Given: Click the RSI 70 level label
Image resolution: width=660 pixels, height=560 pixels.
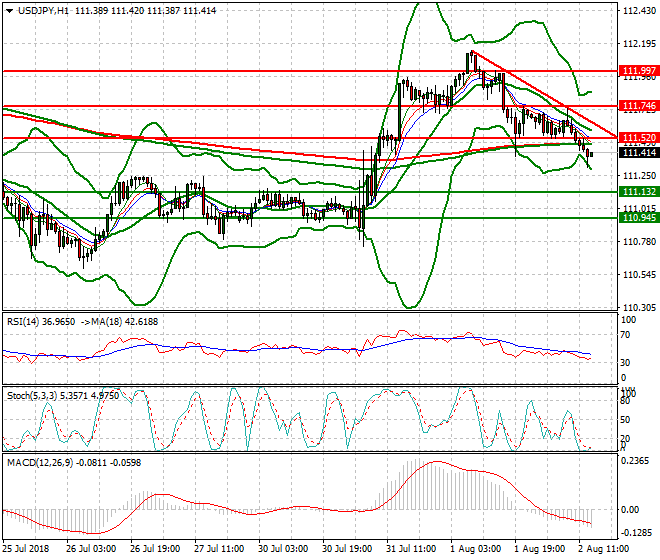Looking at the screenshot, I should pos(625,335).
